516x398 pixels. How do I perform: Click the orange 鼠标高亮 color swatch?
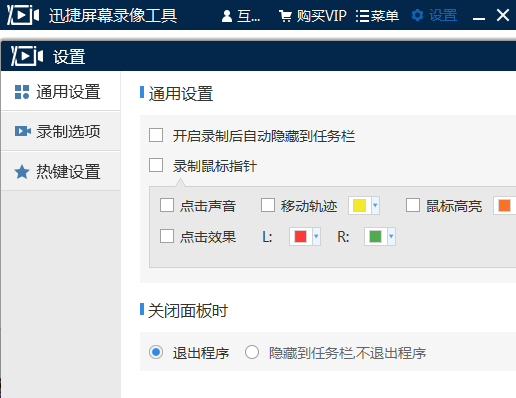click(x=504, y=205)
